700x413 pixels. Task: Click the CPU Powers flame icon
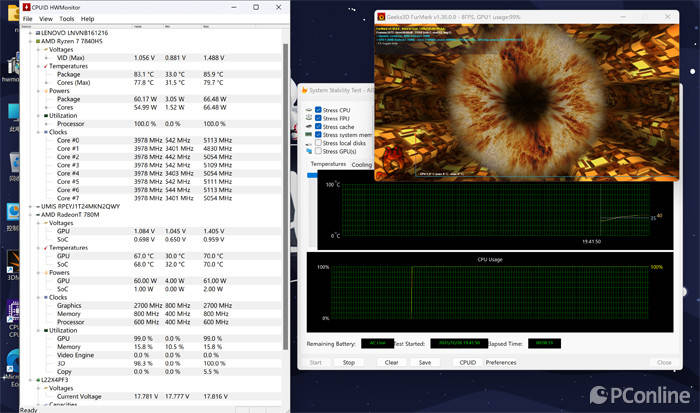coord(46,91)
